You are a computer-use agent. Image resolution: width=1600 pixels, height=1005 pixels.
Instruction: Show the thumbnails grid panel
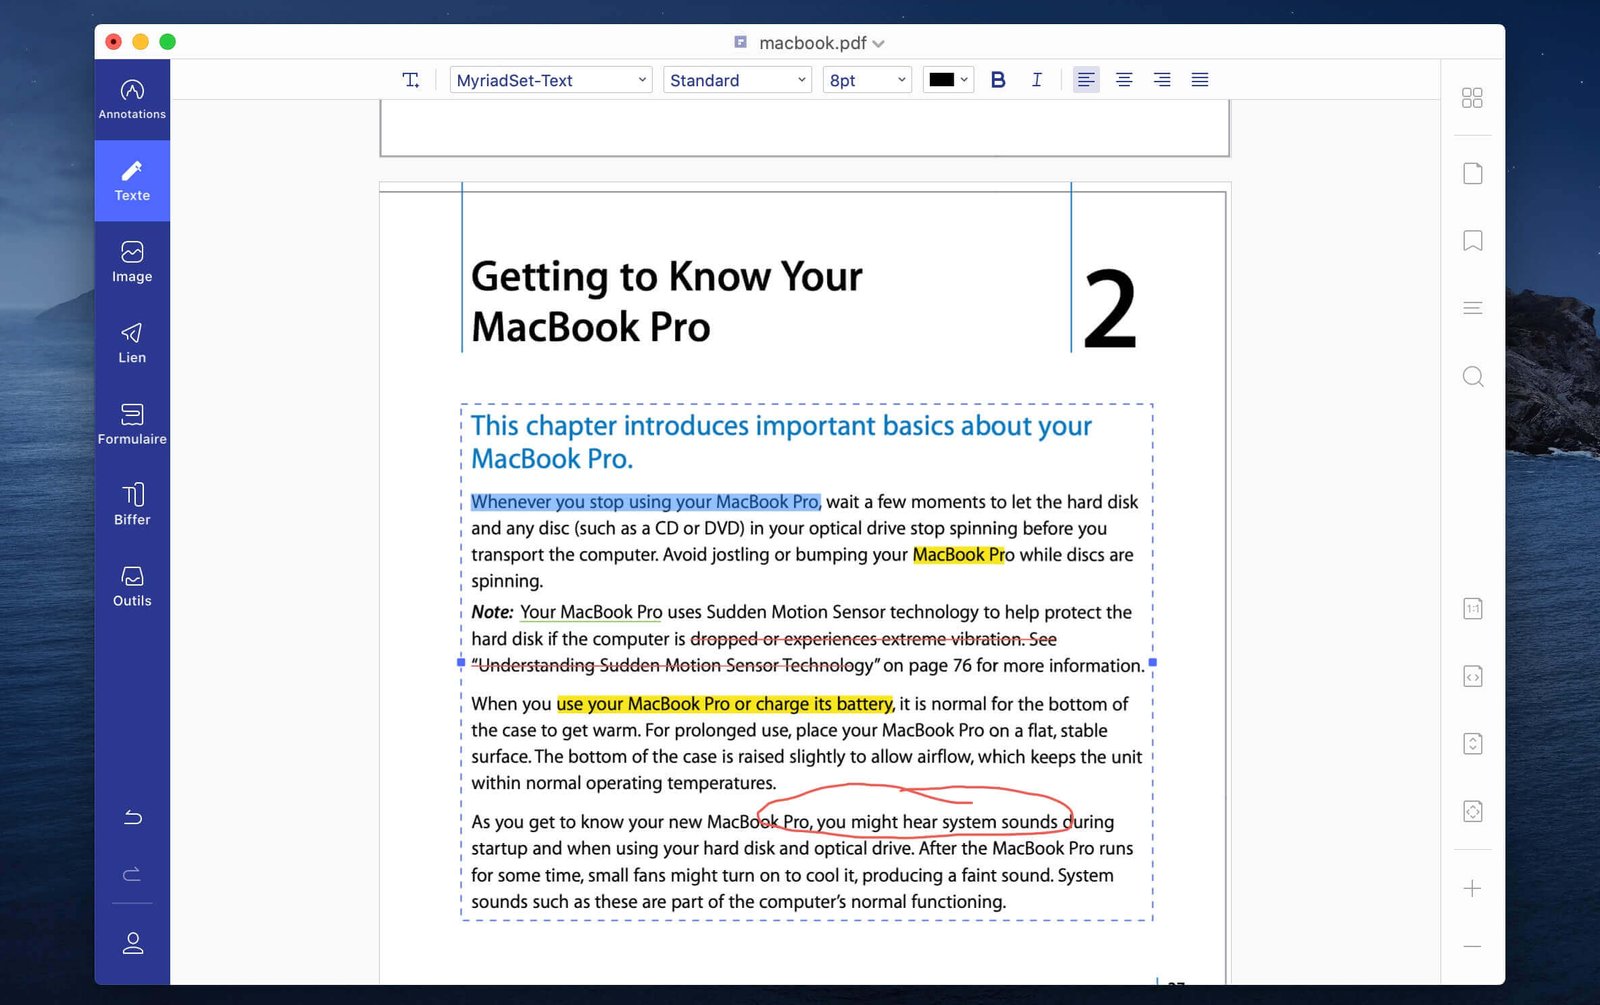[x=1472, y=98]
